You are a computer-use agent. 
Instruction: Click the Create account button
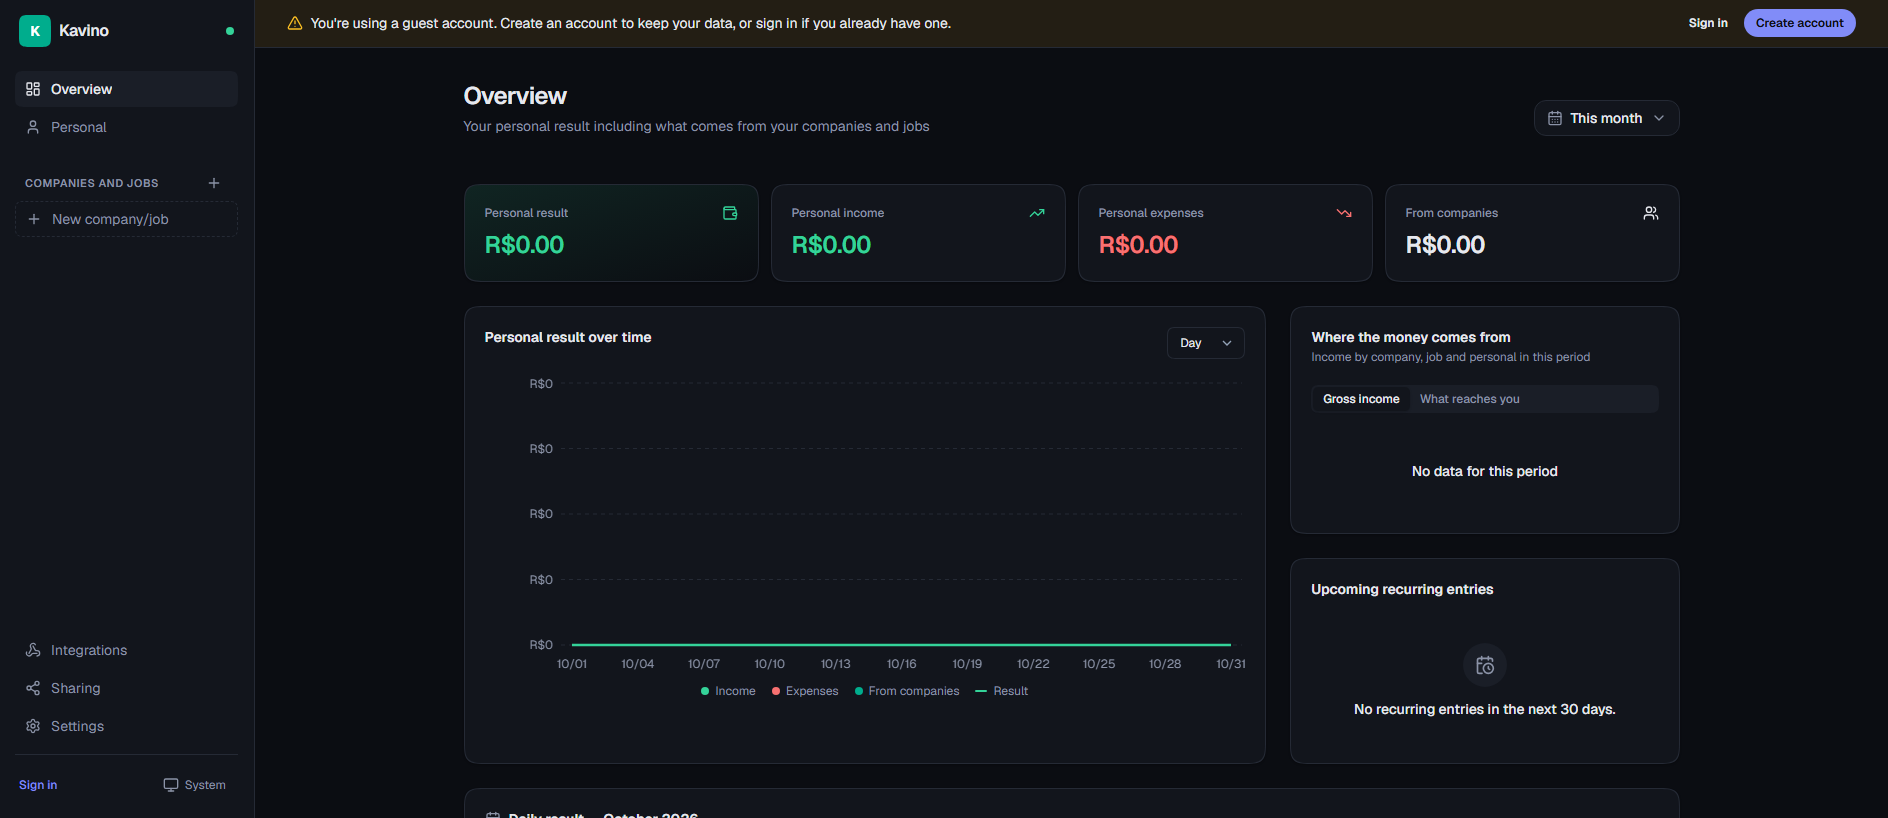(x=1799, y=23)
